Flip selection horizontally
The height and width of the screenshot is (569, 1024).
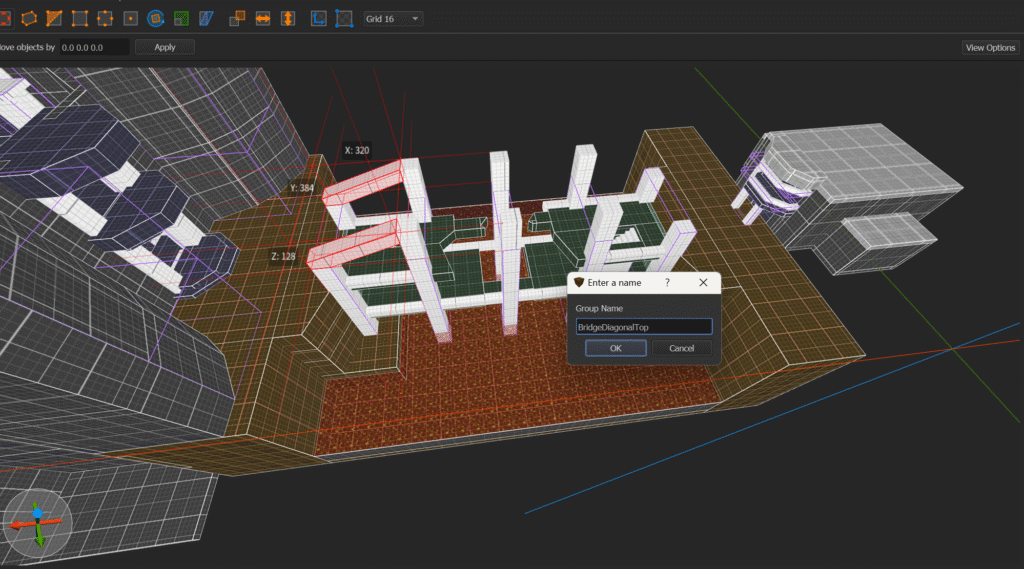click(x=263, y=18)
